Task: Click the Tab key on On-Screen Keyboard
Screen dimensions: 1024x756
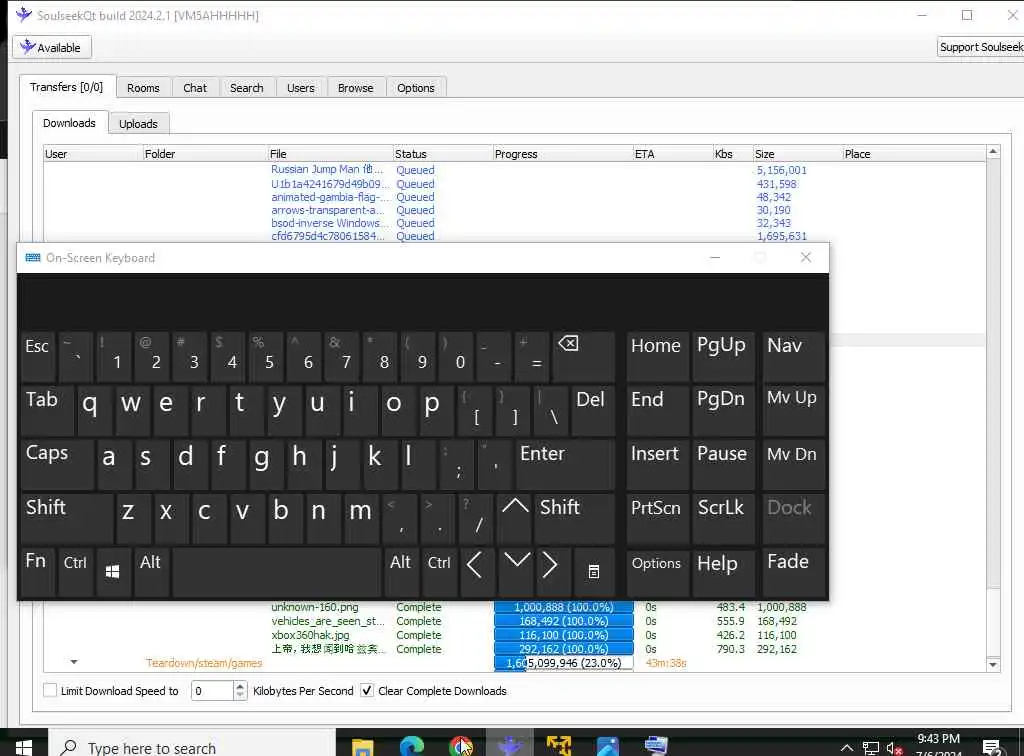Action: coord(48,411)
